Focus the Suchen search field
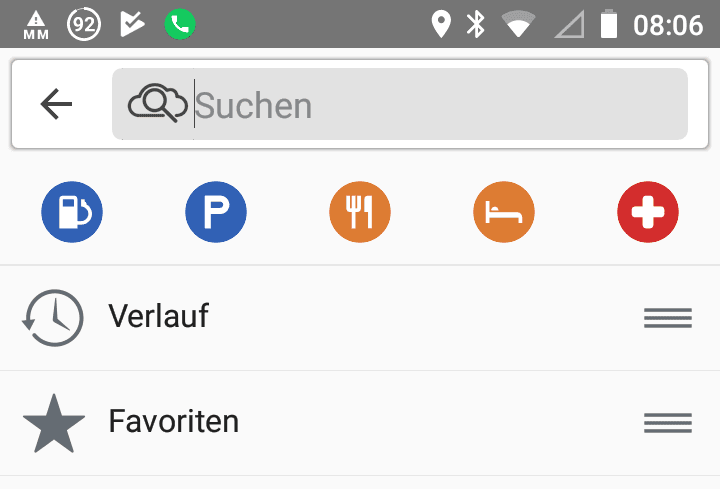720x489 pixels. [x=399, y=104]
